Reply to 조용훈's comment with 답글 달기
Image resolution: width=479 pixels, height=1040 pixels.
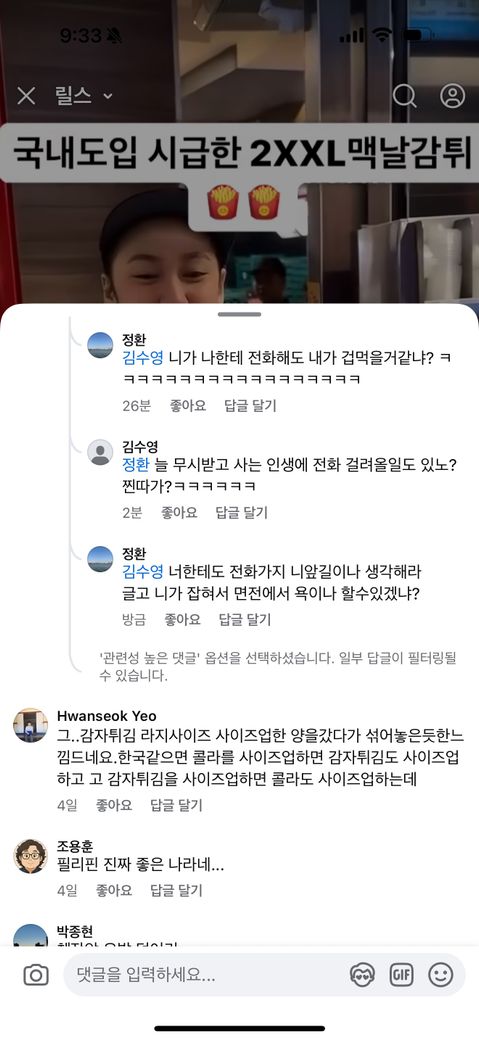pyautogui.click(x=176, y=890)
